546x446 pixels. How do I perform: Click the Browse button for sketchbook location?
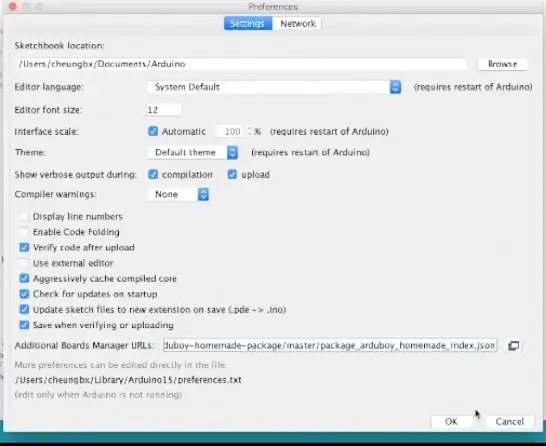coord(502,64)
